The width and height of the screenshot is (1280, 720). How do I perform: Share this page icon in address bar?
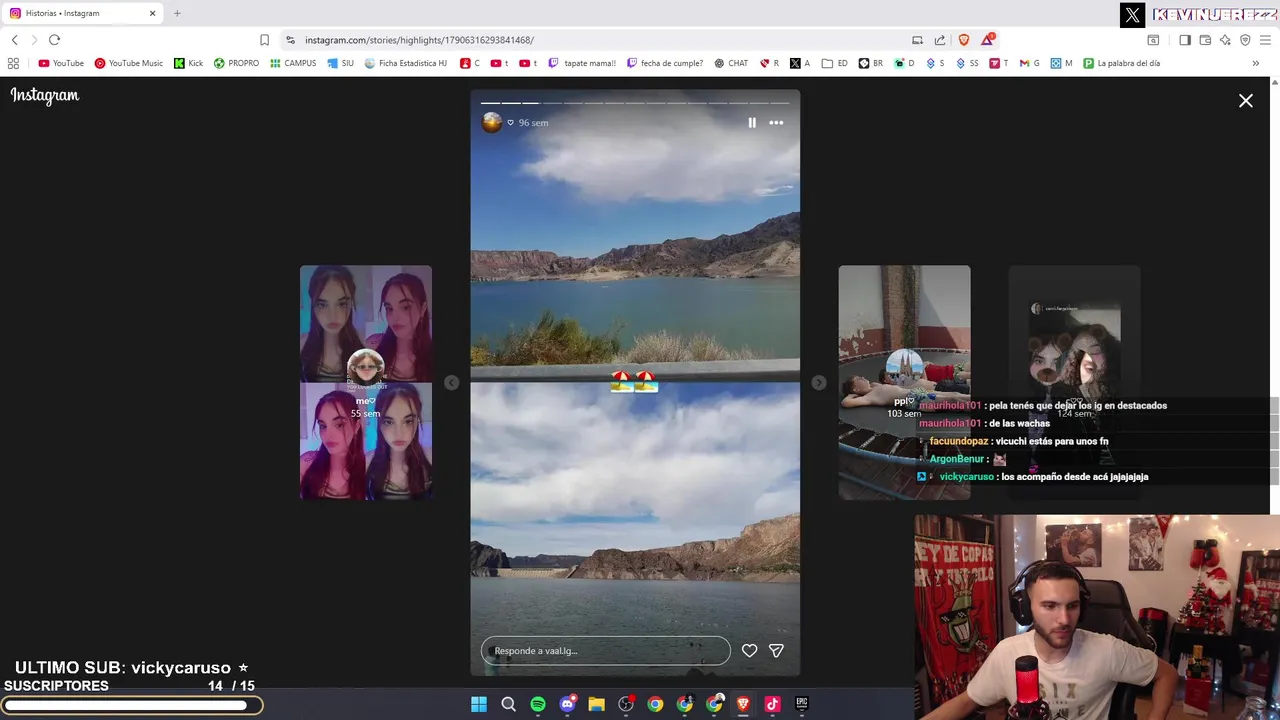coord(940,40)
